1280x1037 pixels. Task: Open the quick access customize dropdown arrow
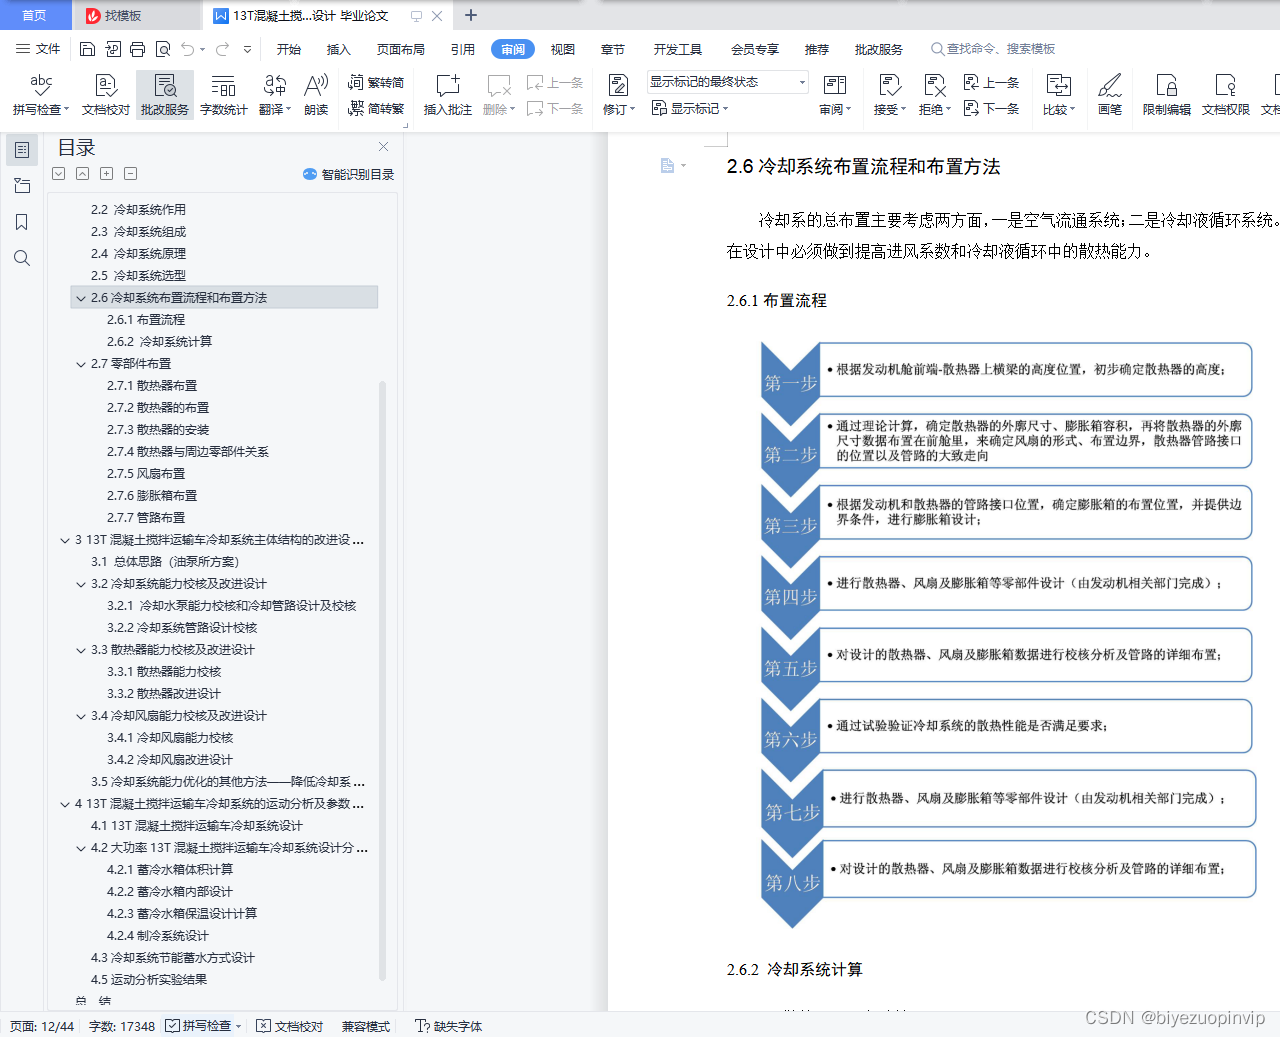pyautogui.click(x=247, y=49)
